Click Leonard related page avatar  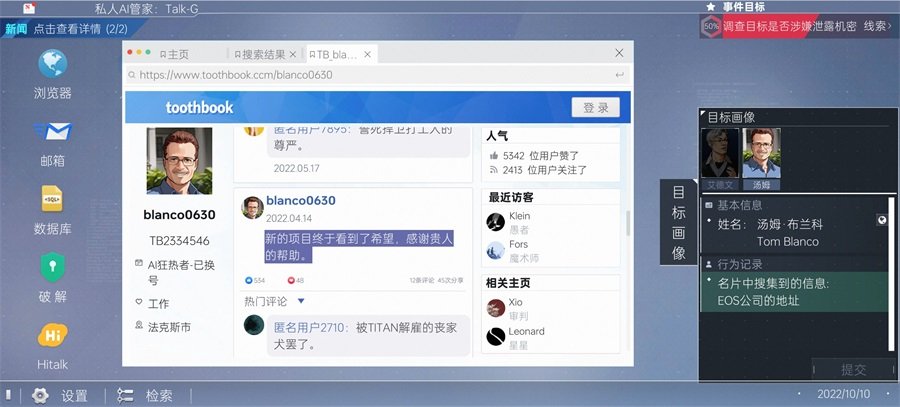click(495, 337)
